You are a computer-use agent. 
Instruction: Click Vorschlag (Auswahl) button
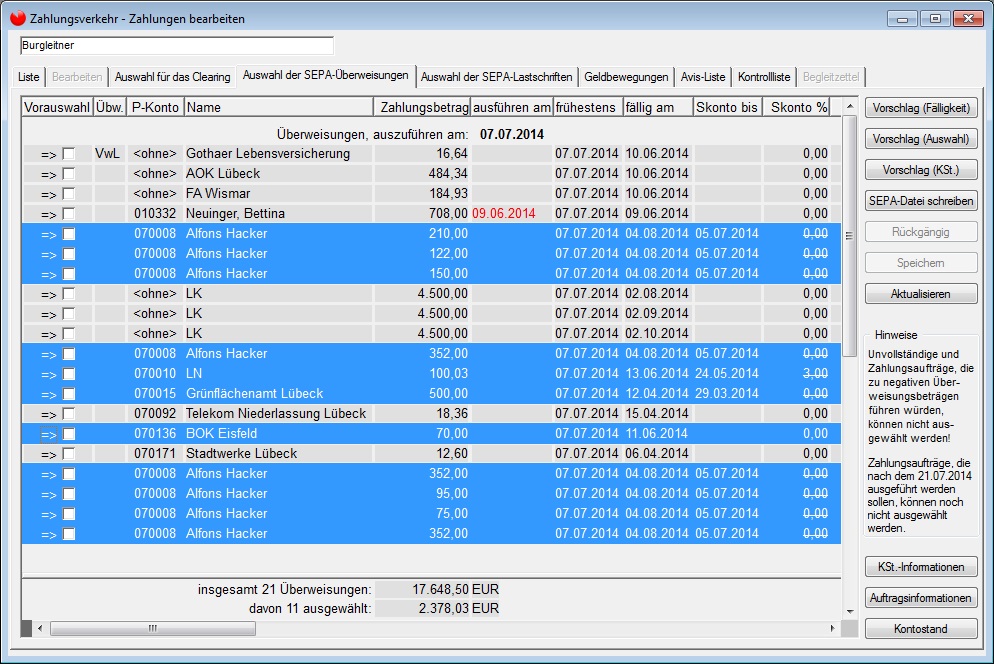pos(921,139)
